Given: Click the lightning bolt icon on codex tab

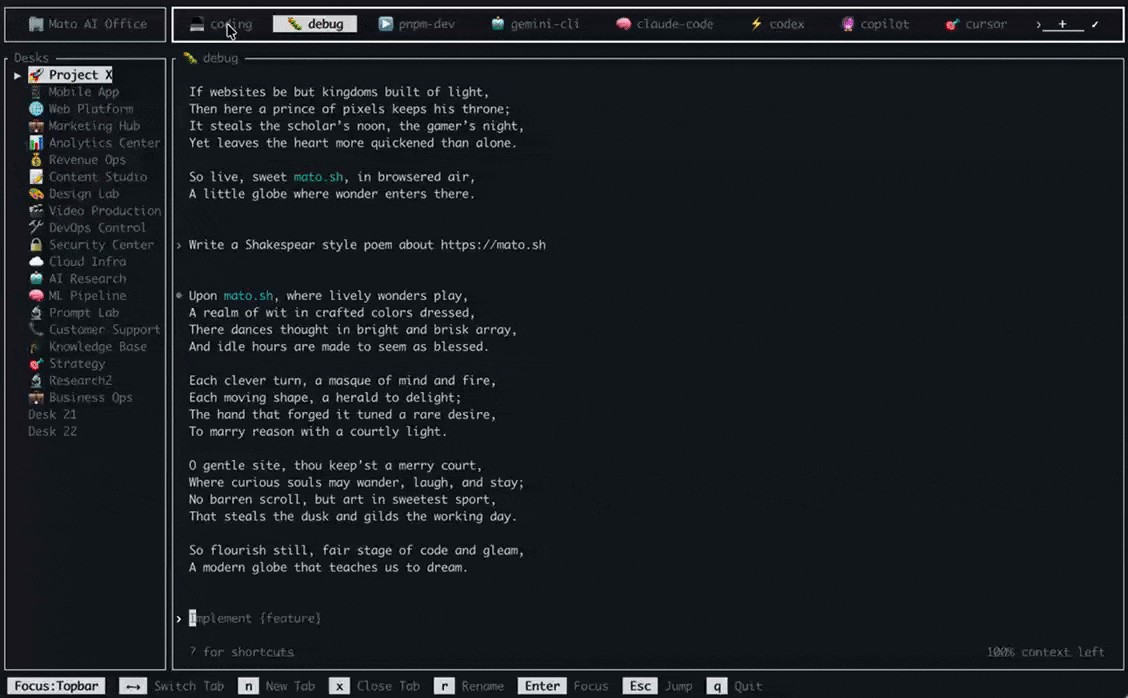Looking at the screenshot, I should pyautogui.click(x=756, y=24).
